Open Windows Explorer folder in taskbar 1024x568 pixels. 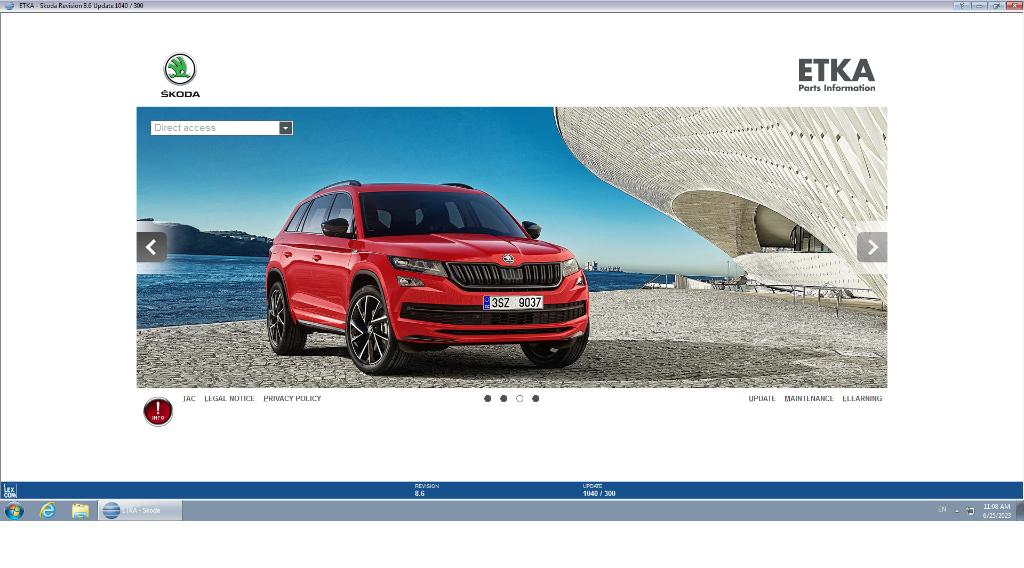point(80,510)
